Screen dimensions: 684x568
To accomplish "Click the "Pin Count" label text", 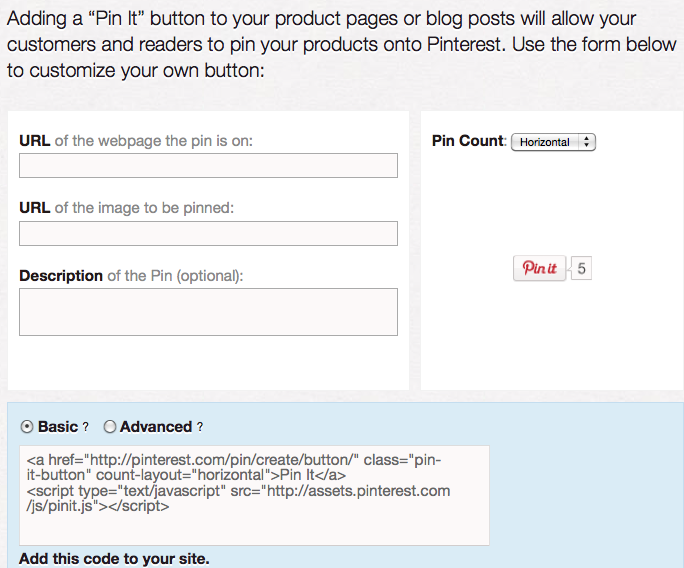I will [468, 141].
